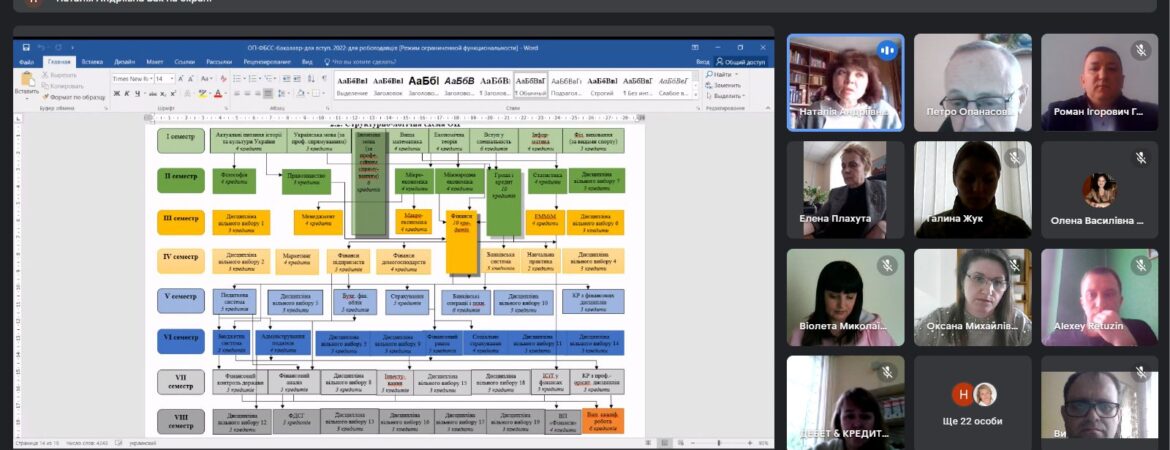
Task: Open the font name Times New Roman dropdown
Action: click(x=151, y=79)
